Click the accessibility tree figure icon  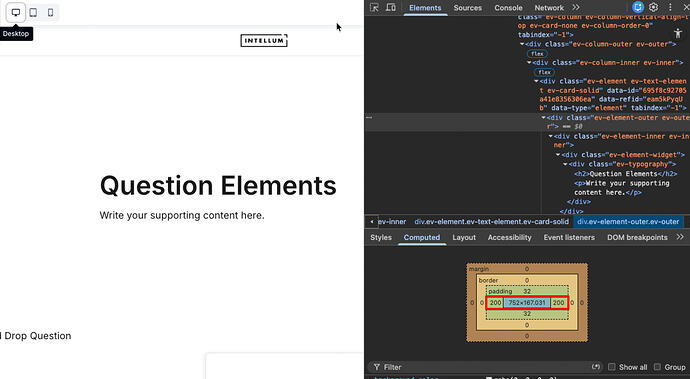[x=678, y=33]
